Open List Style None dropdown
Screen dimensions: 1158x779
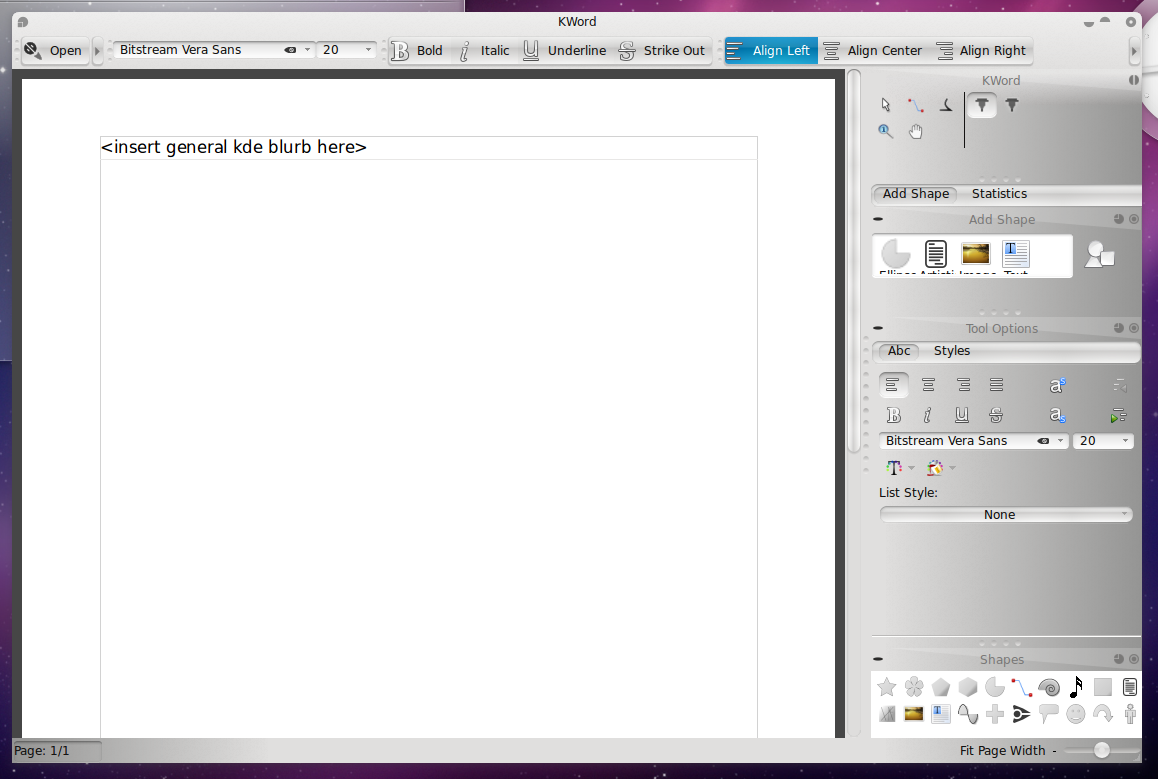[x=1006, y=515]
